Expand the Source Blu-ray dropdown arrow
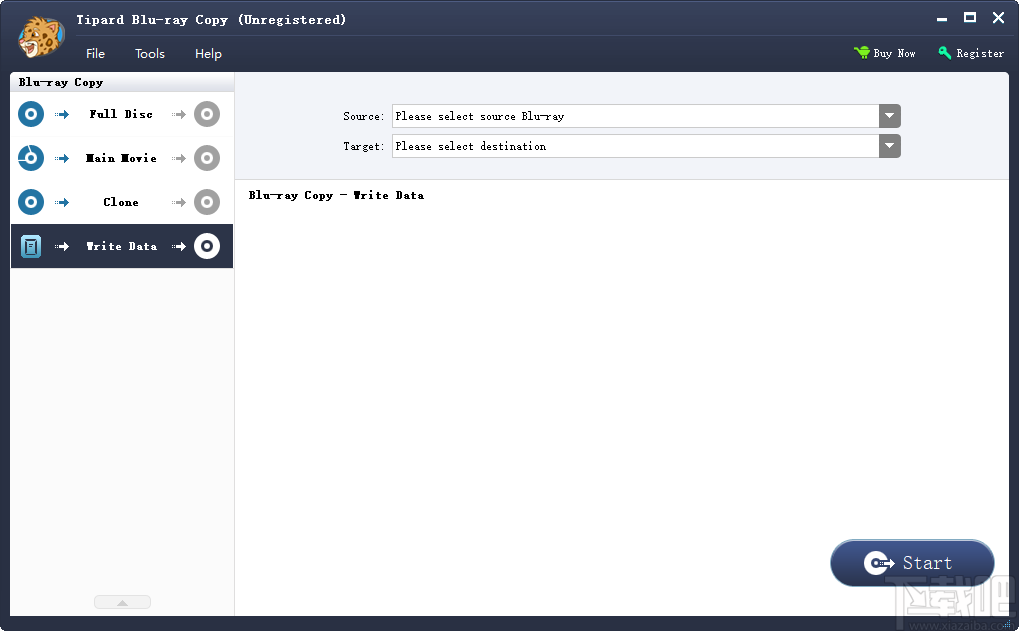This screenshot has height=631, width=1019. click(890, 116)
